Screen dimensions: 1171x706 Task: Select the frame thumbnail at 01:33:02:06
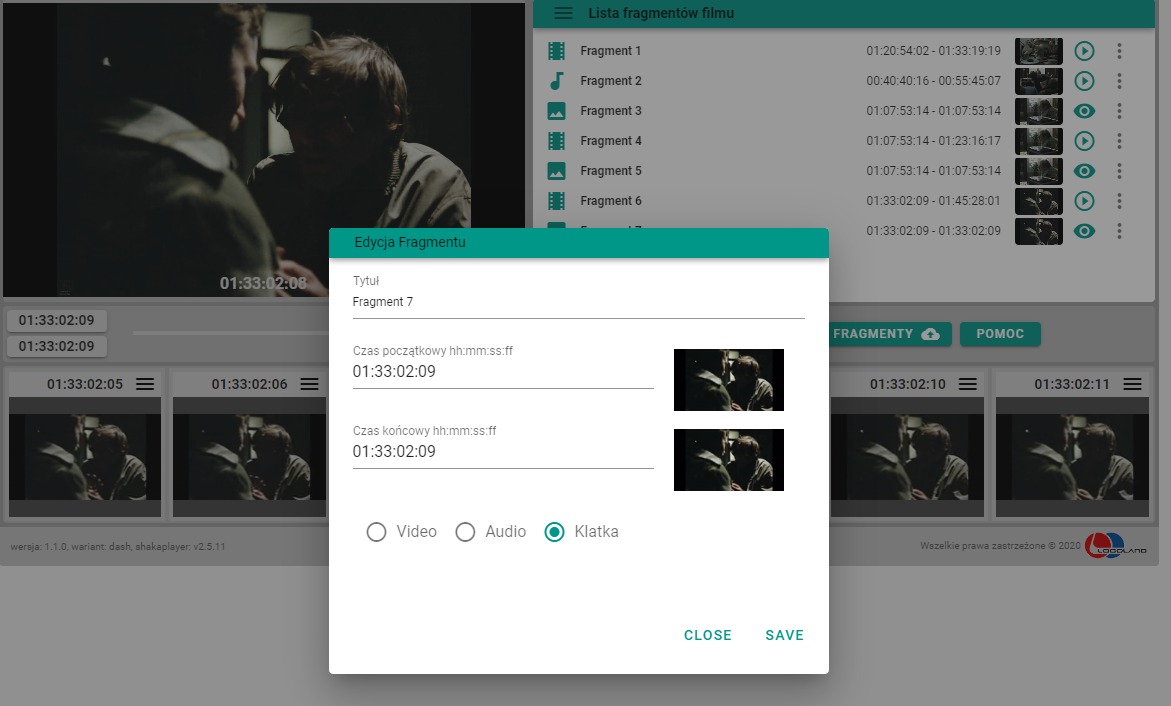pos(249,456)
